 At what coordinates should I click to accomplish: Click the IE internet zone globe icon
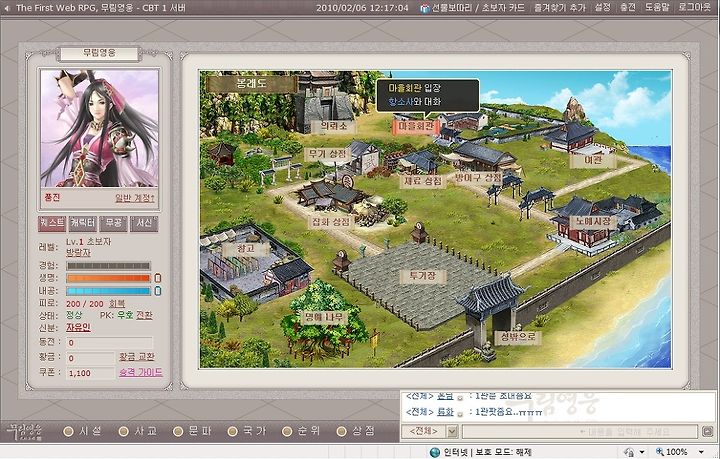(x=434, y=453)
